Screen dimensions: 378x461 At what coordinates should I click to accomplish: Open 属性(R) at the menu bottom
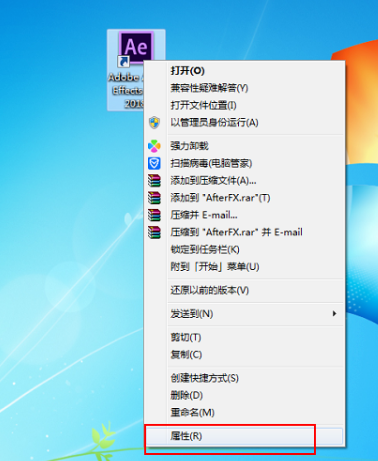pyautogui.click(x=244, y=436)
